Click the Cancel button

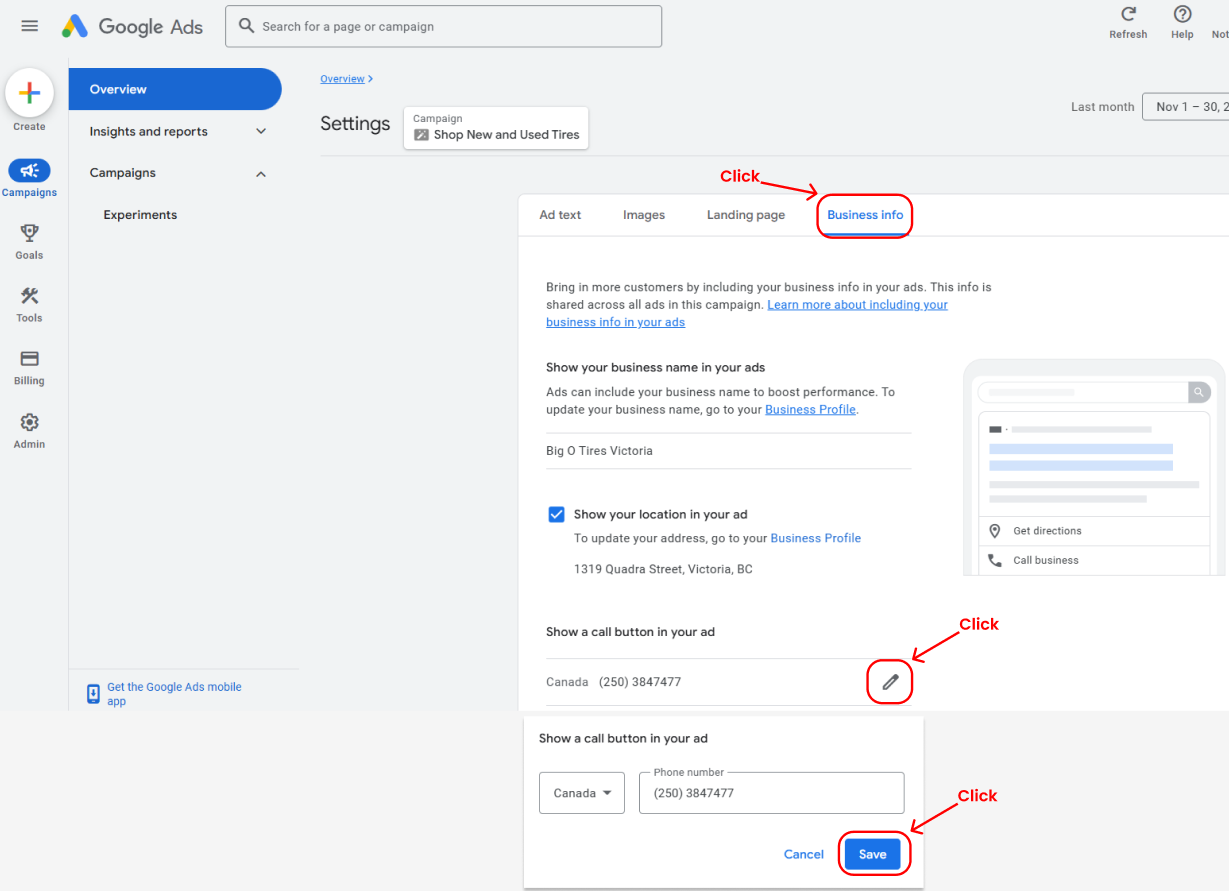pyautogui.click(x=804, y=854)
